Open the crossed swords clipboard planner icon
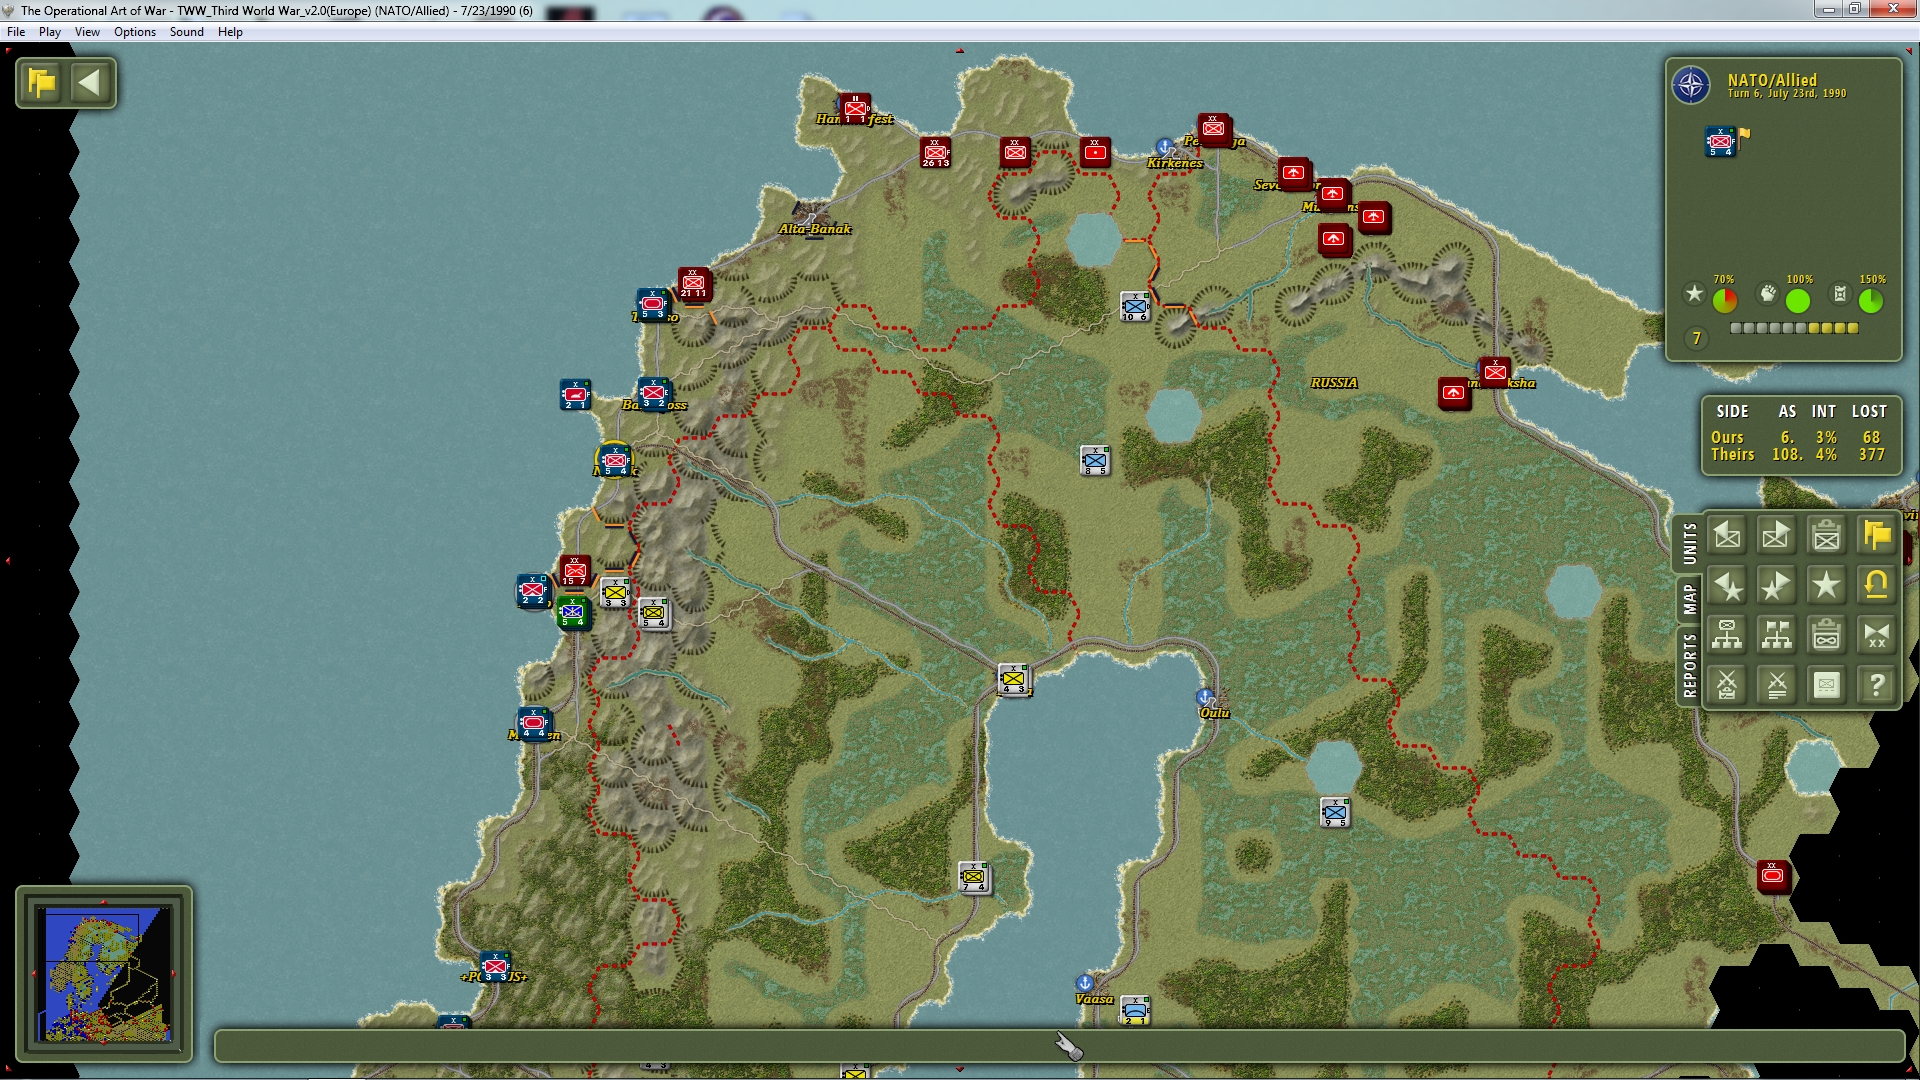 point(1727,686)
